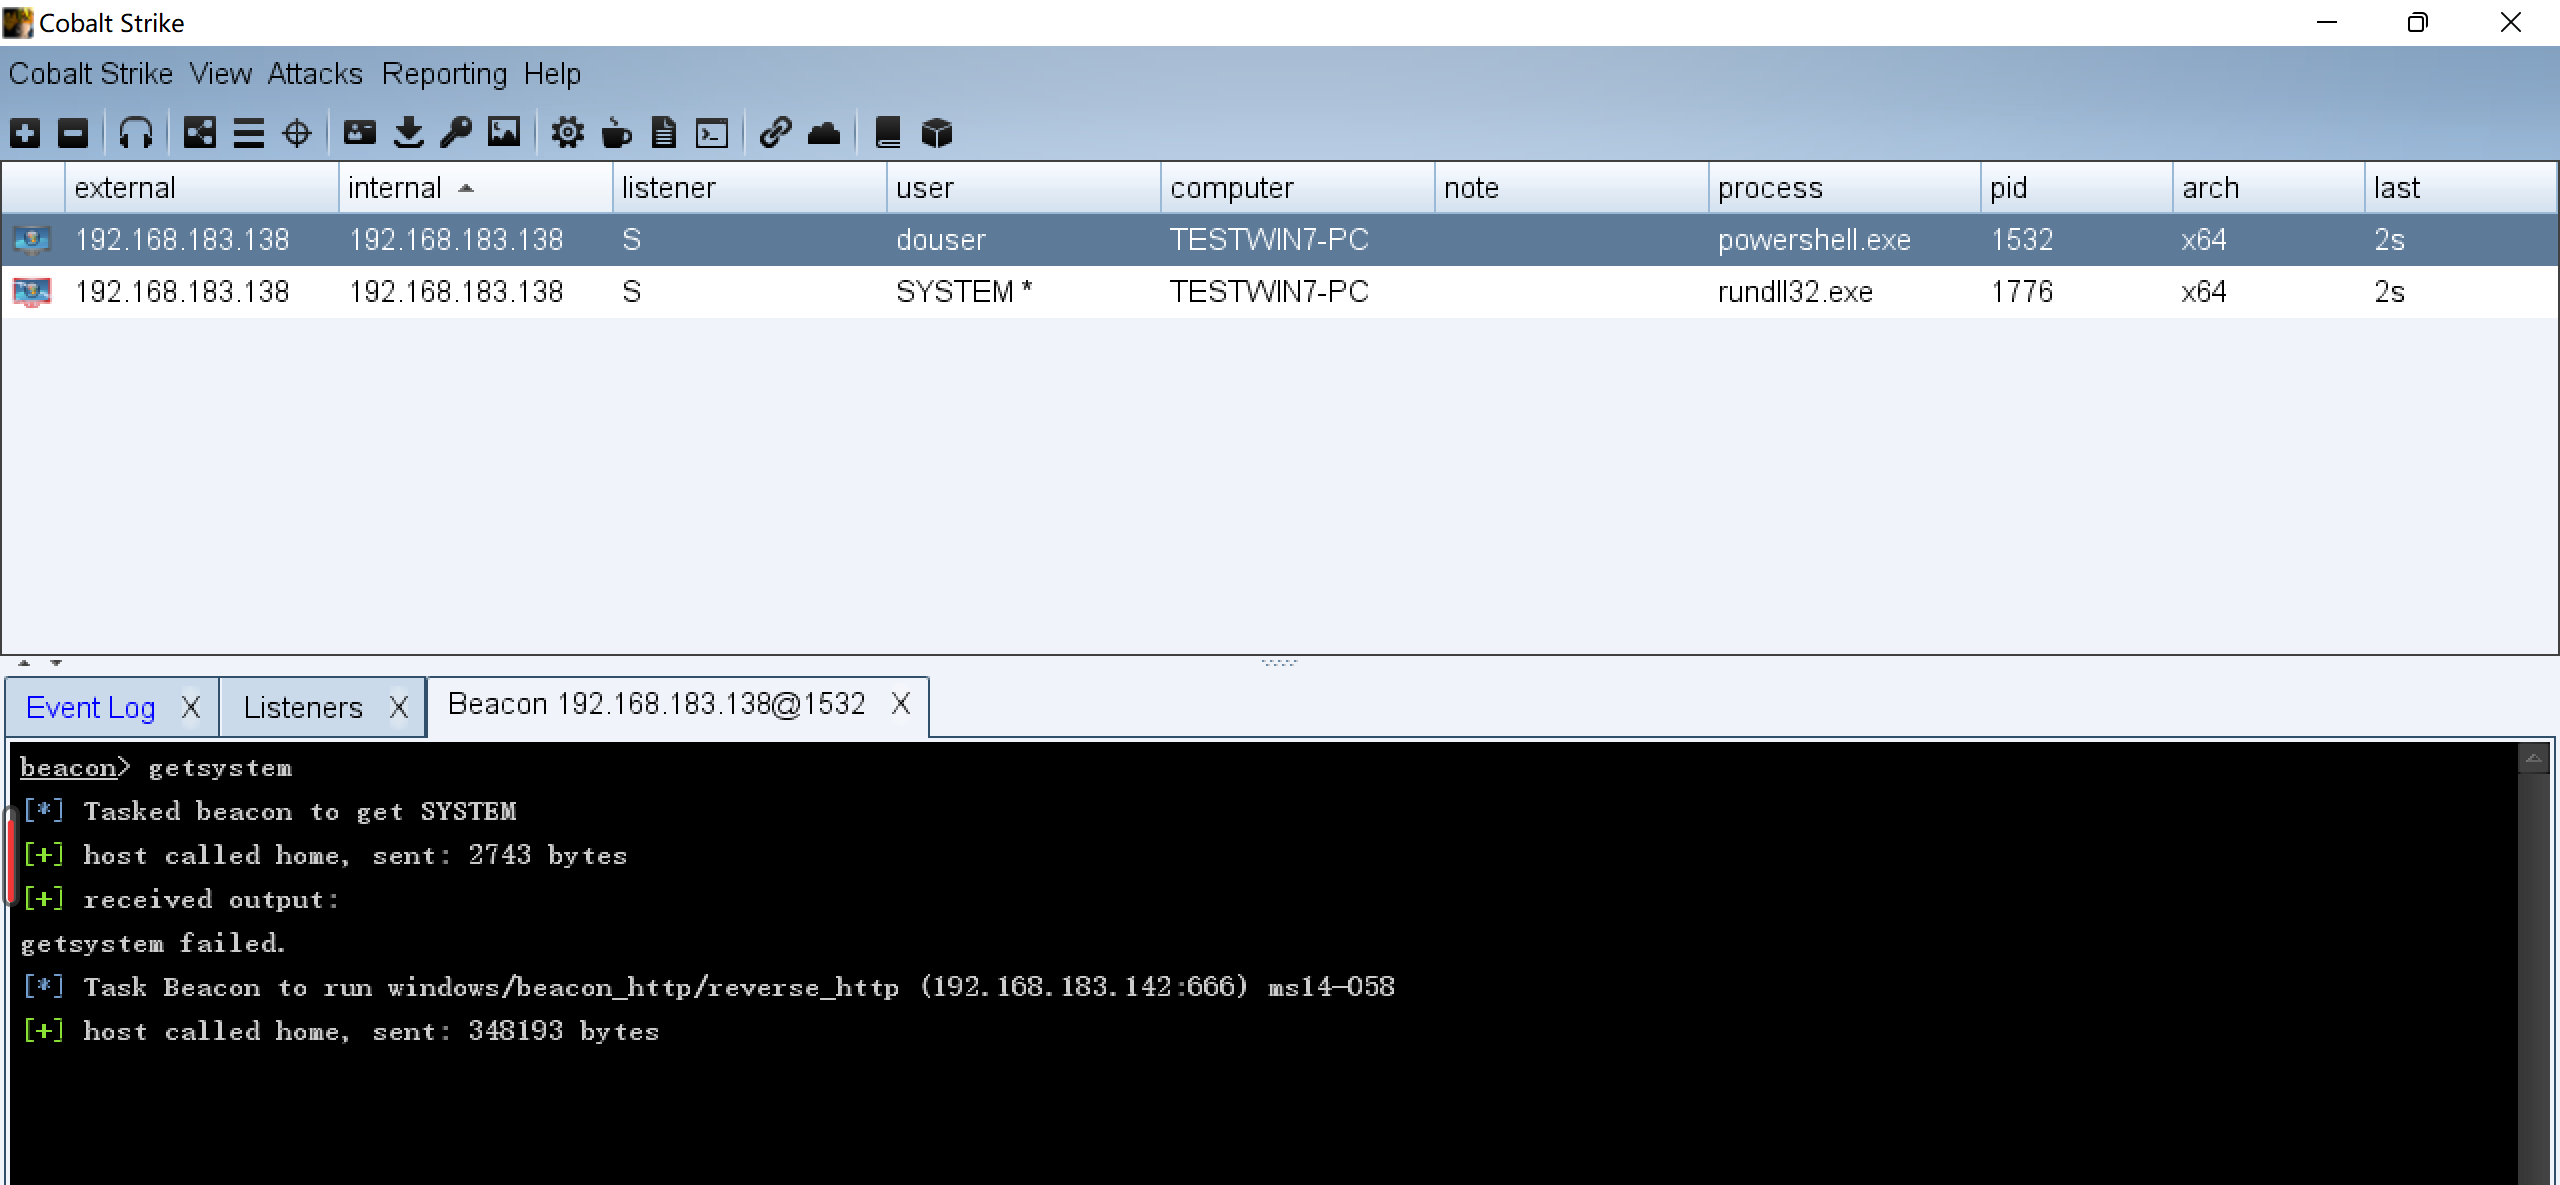Generate MS Office macro via document icon
Viewport: 2560px width, 1185px height.
(664, 133)
